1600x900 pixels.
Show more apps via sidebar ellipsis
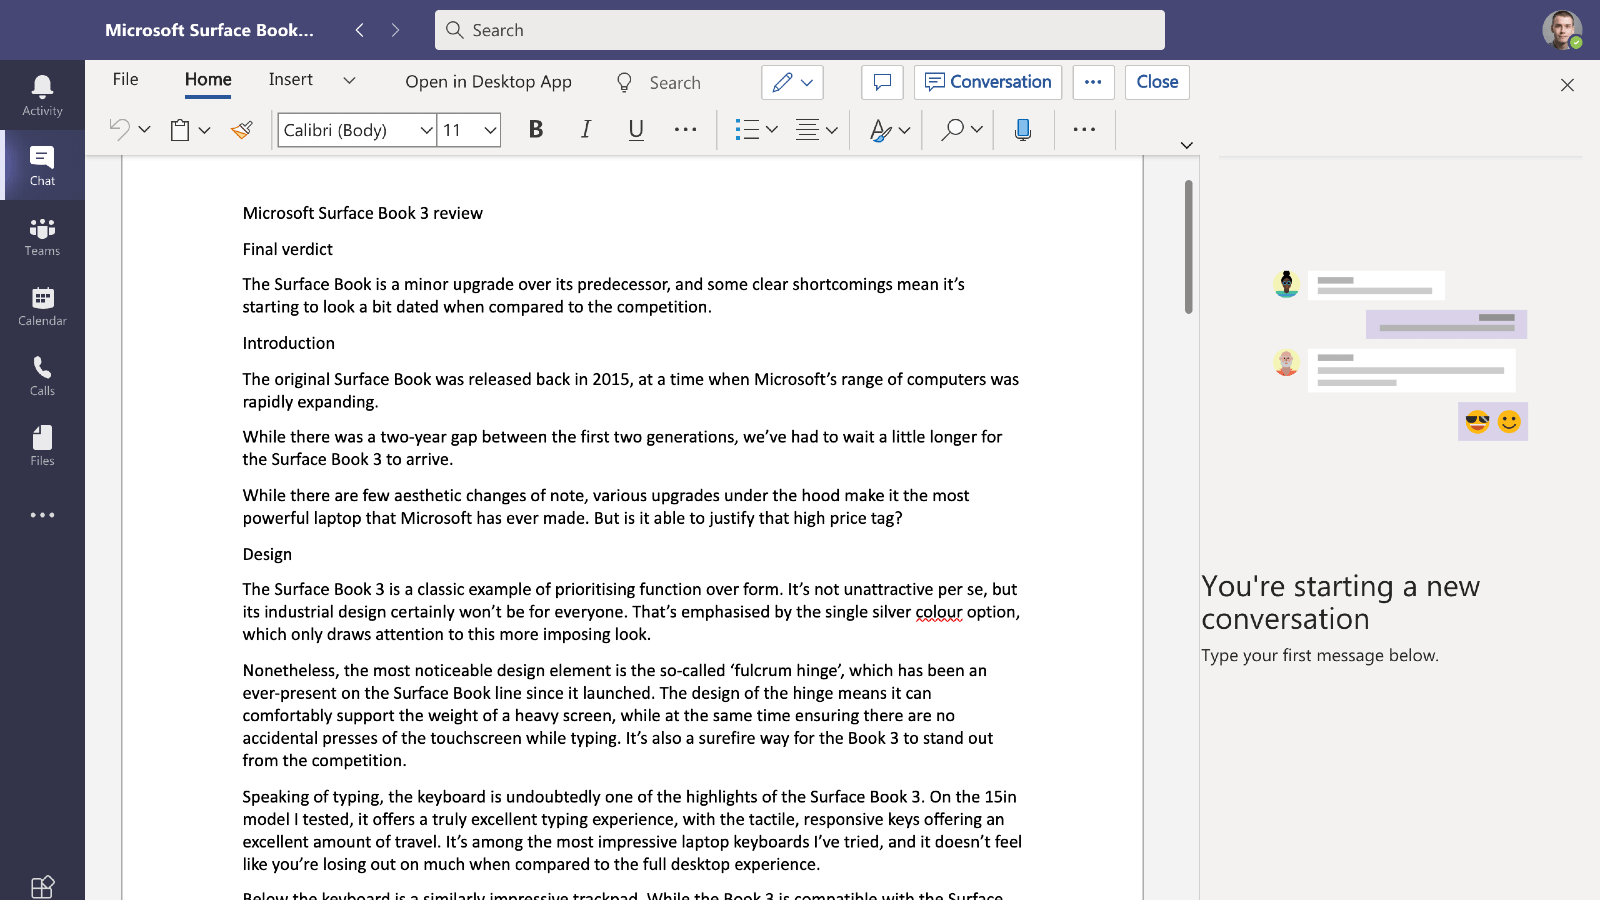[42, 515]
